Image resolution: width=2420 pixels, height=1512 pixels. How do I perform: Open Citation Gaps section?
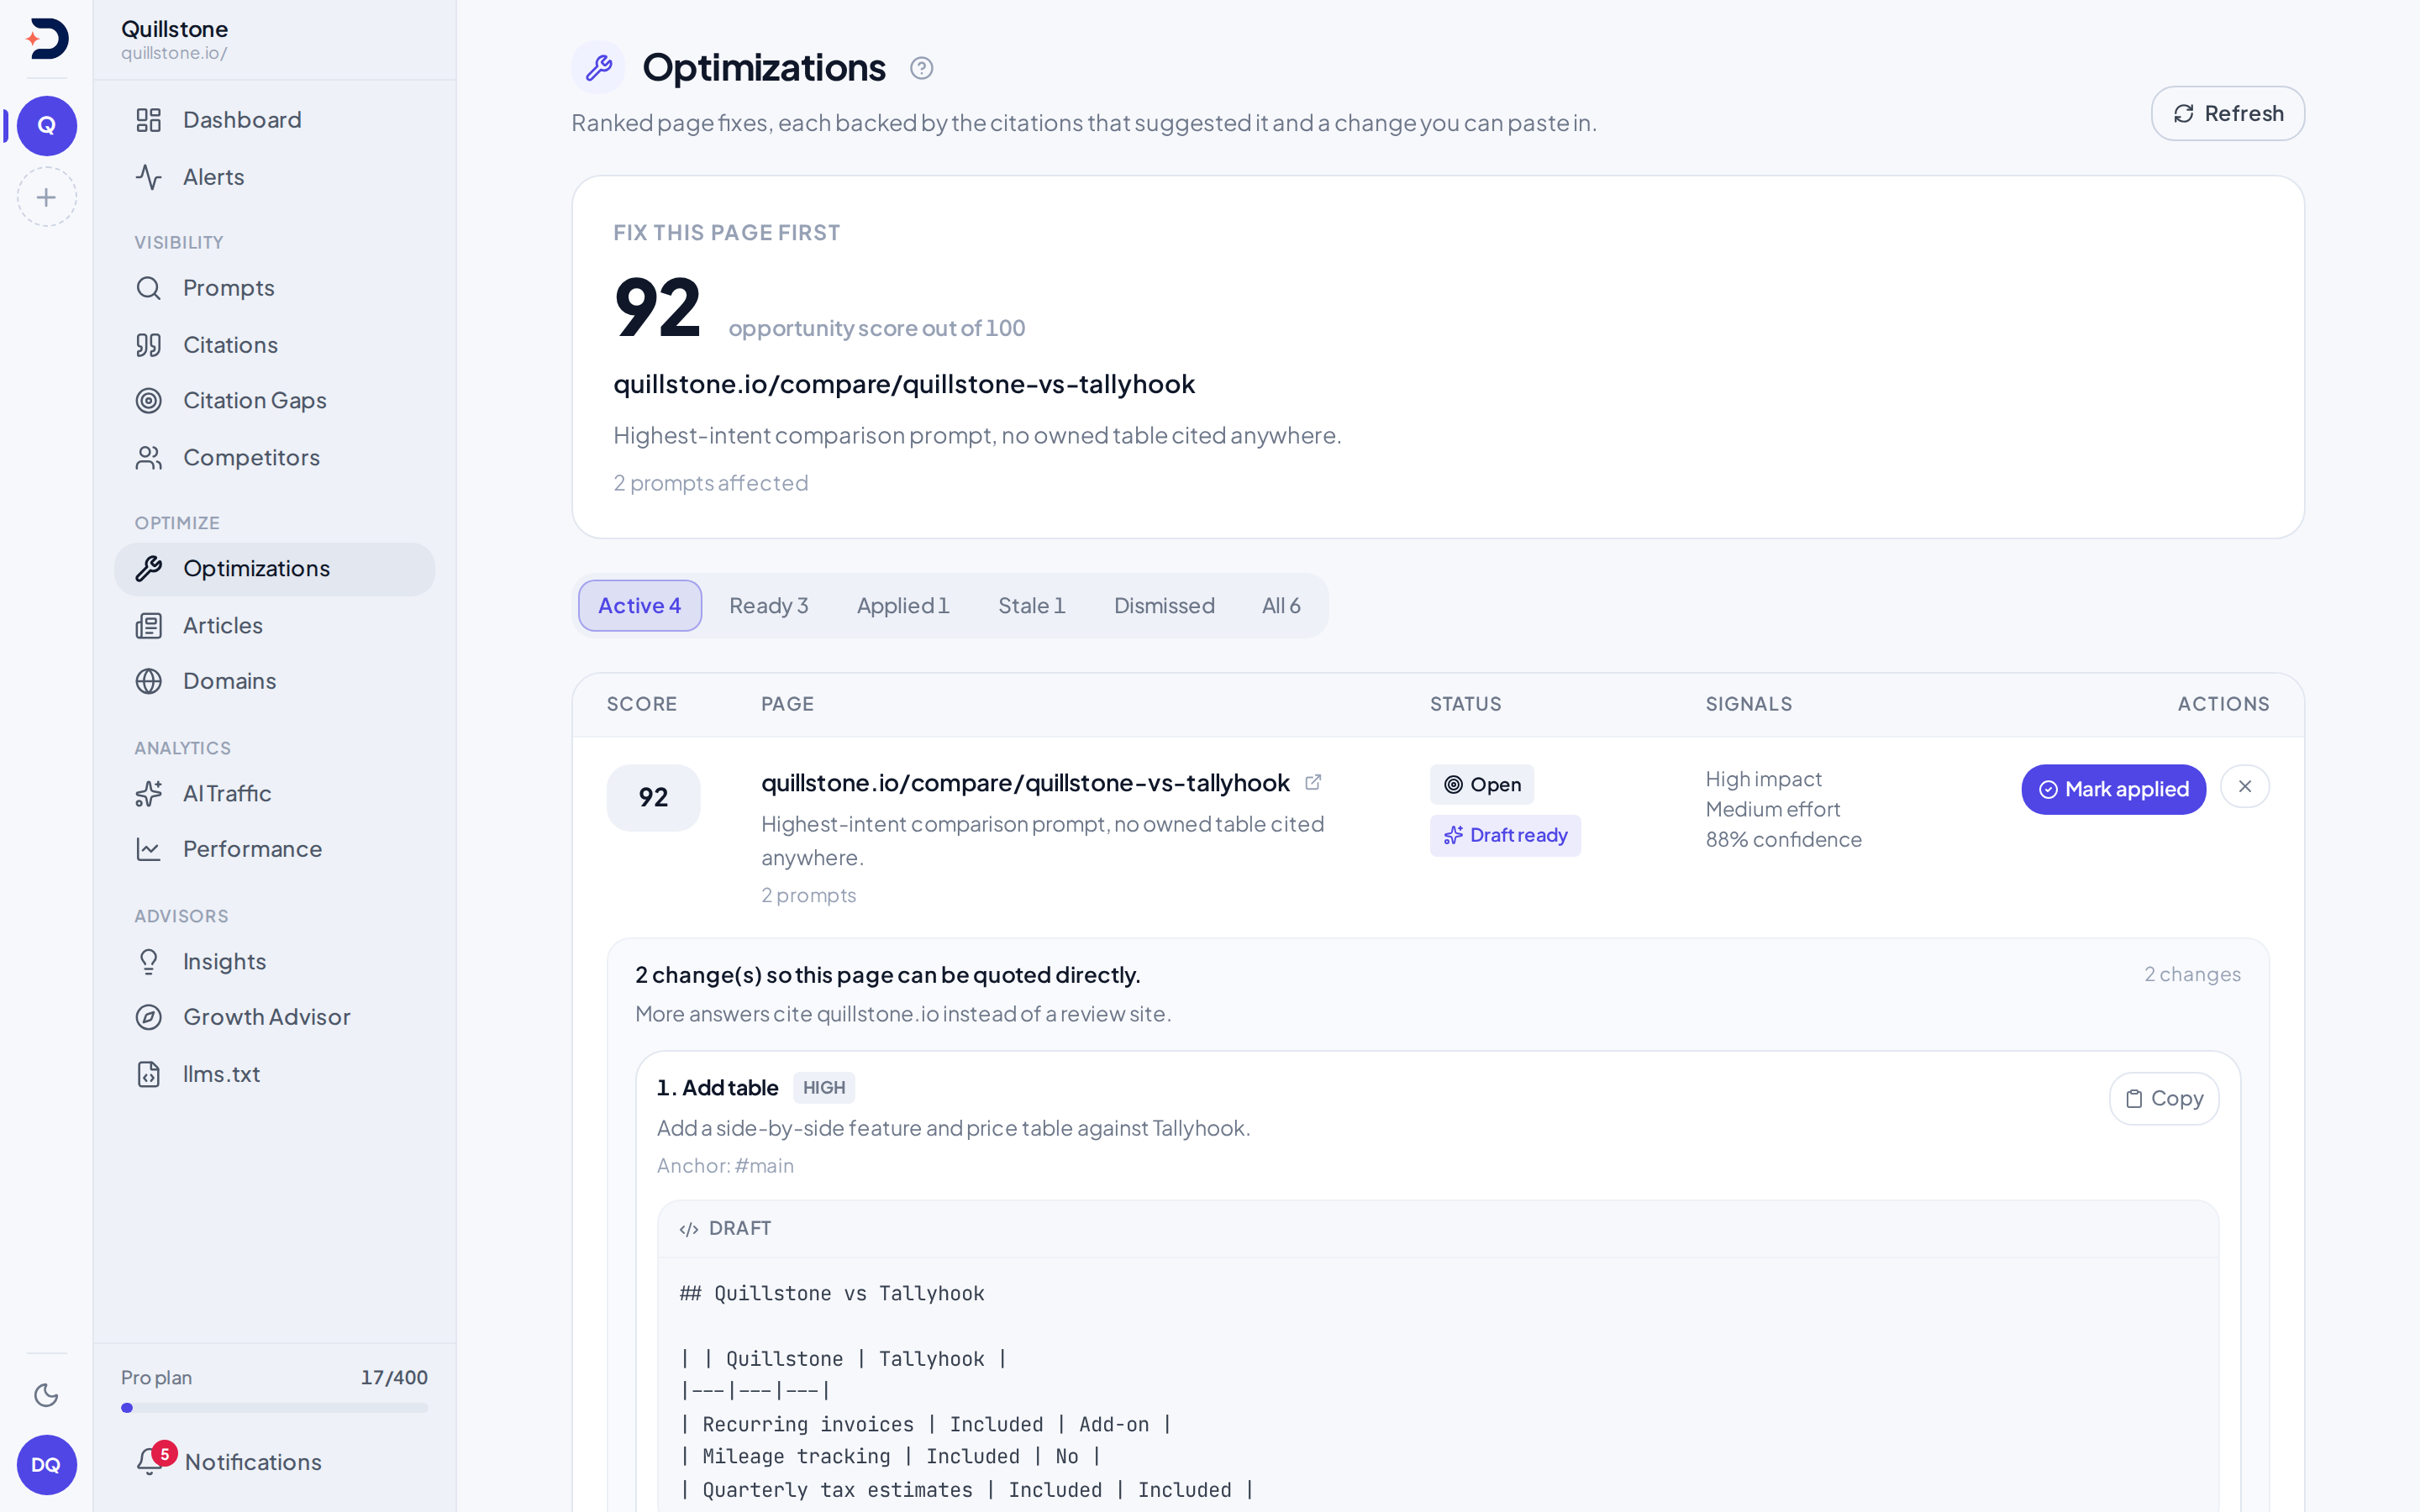click(274, 401)
